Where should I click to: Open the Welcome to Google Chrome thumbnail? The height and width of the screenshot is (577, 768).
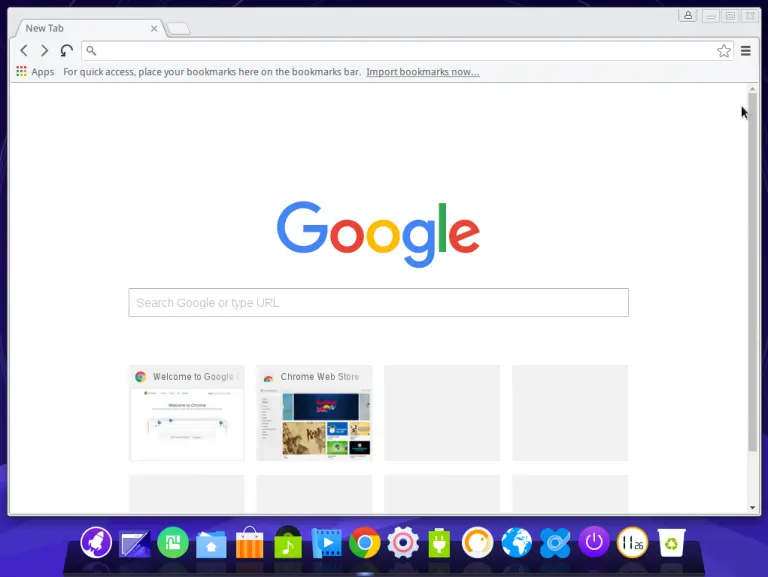pos(186,414)
